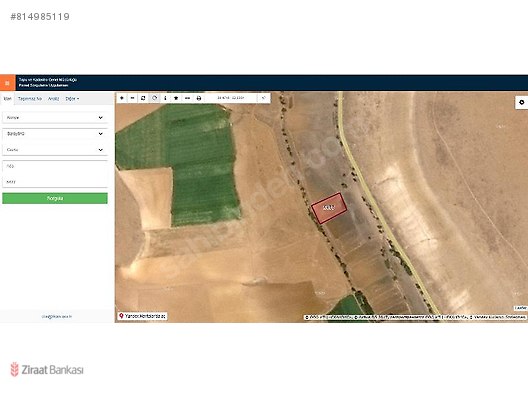528x396 pixels.
Task: Expand the Konya province dropdown
Action: (x=55, y=118)
